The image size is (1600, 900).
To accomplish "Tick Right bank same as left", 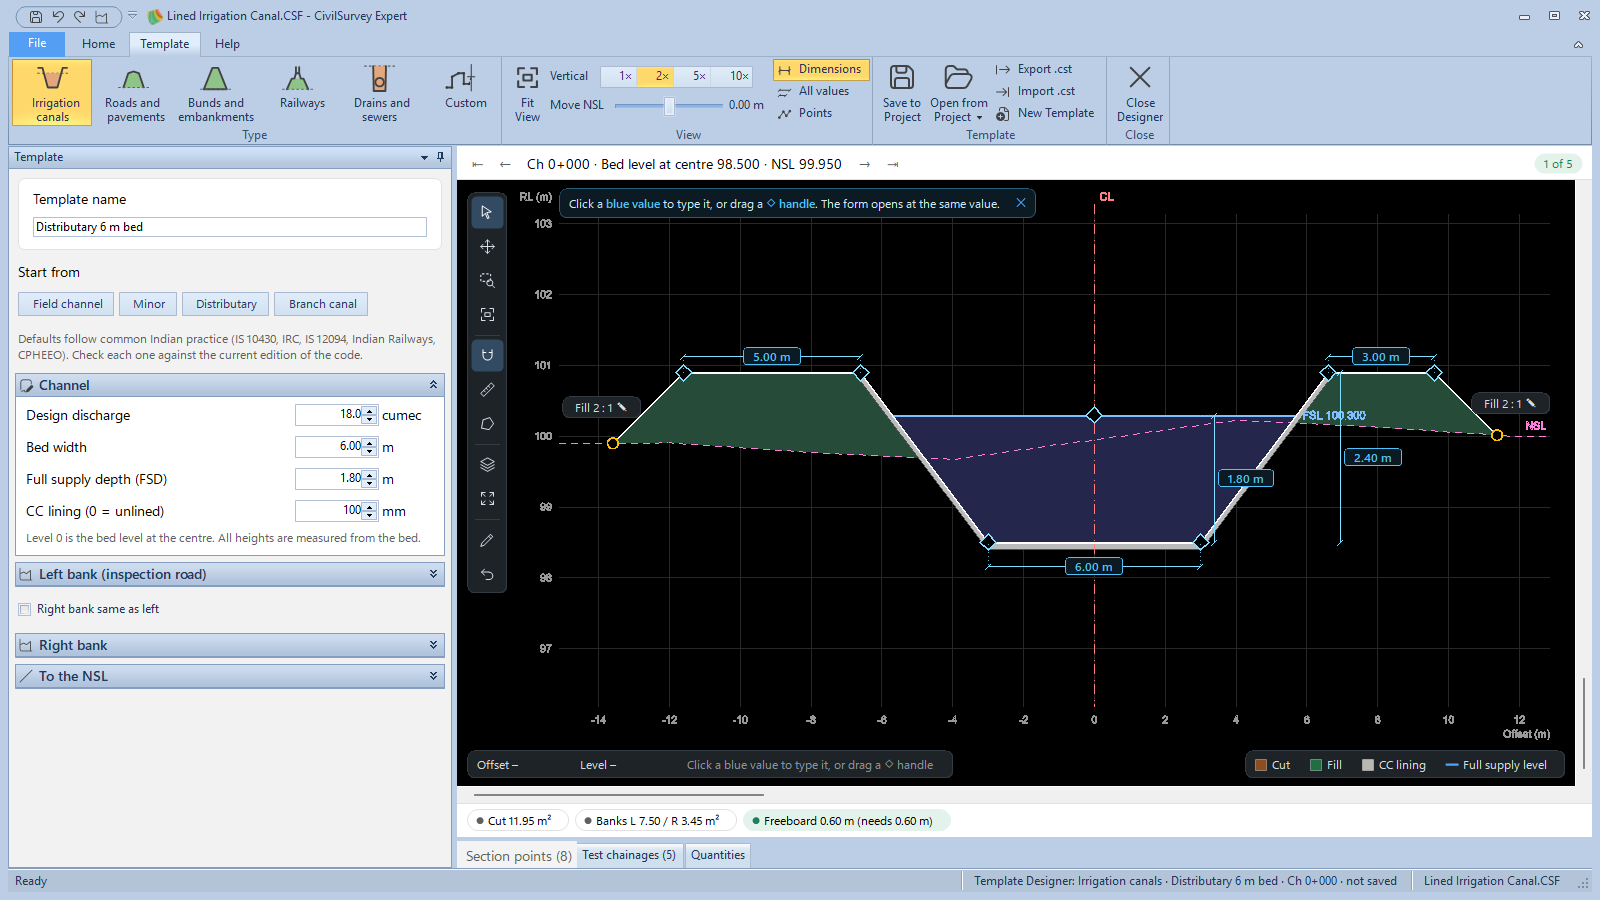I will pyautogui.click(x=25, y=609).
